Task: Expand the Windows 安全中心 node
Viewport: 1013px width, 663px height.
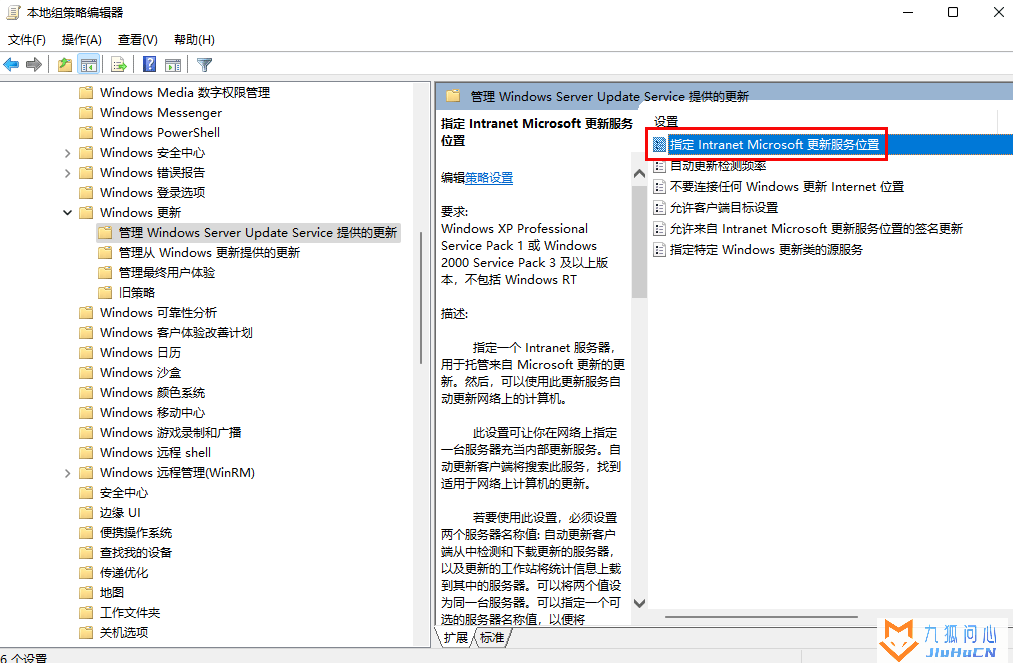Action: coord(67,153)
